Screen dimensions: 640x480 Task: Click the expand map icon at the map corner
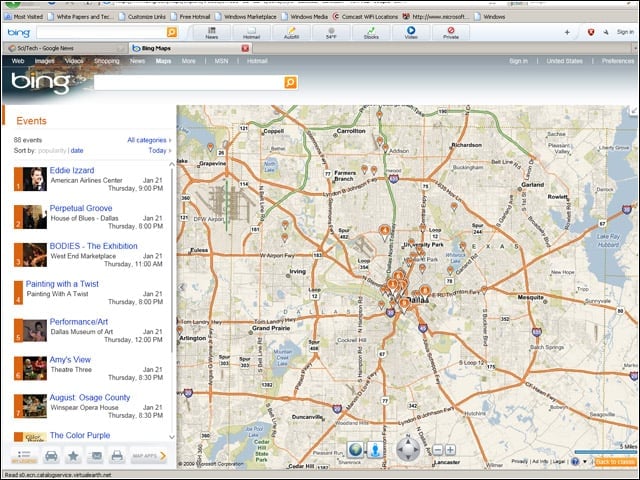tap(634, 110)
